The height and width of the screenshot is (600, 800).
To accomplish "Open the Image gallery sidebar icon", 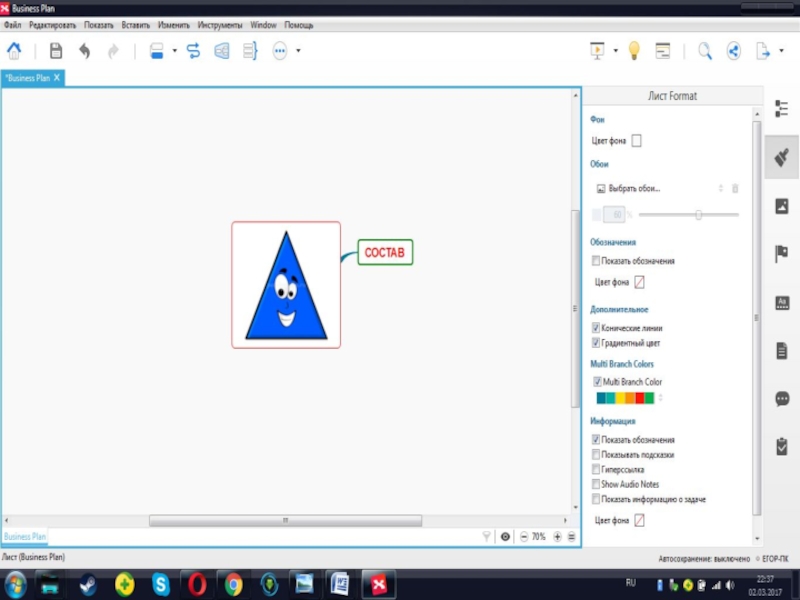I will (x=782, y=206).
